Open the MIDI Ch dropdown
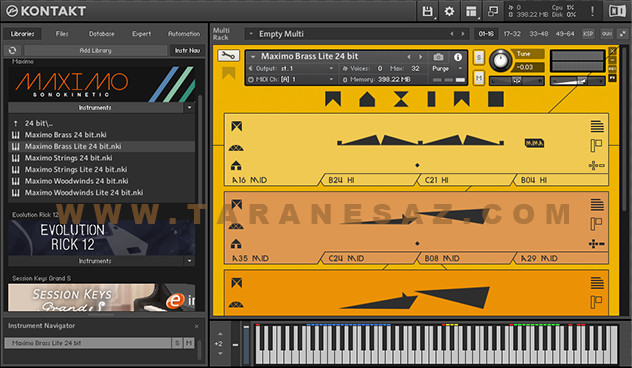The width and height of the screenshot is (632, 368). pos(331,79)
